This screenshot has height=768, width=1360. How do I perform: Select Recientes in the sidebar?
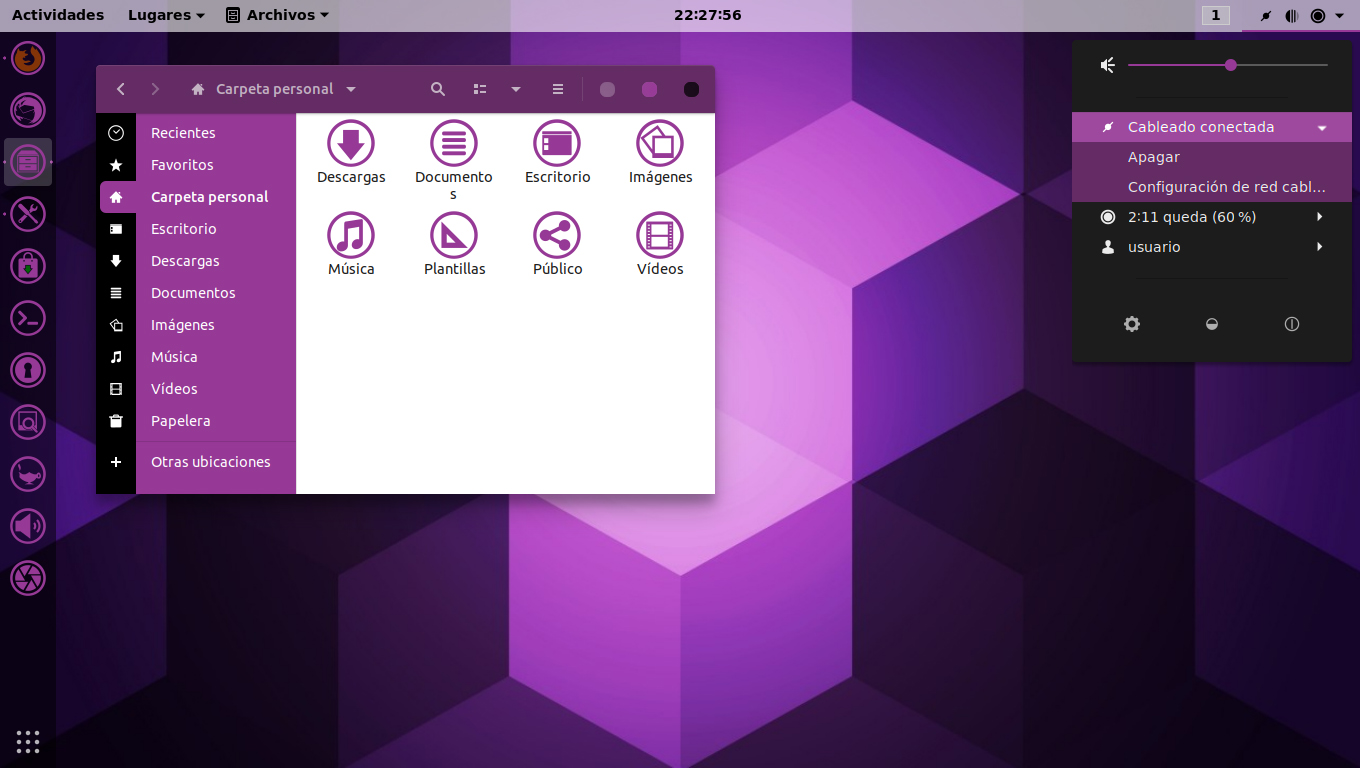pos(198,133)
